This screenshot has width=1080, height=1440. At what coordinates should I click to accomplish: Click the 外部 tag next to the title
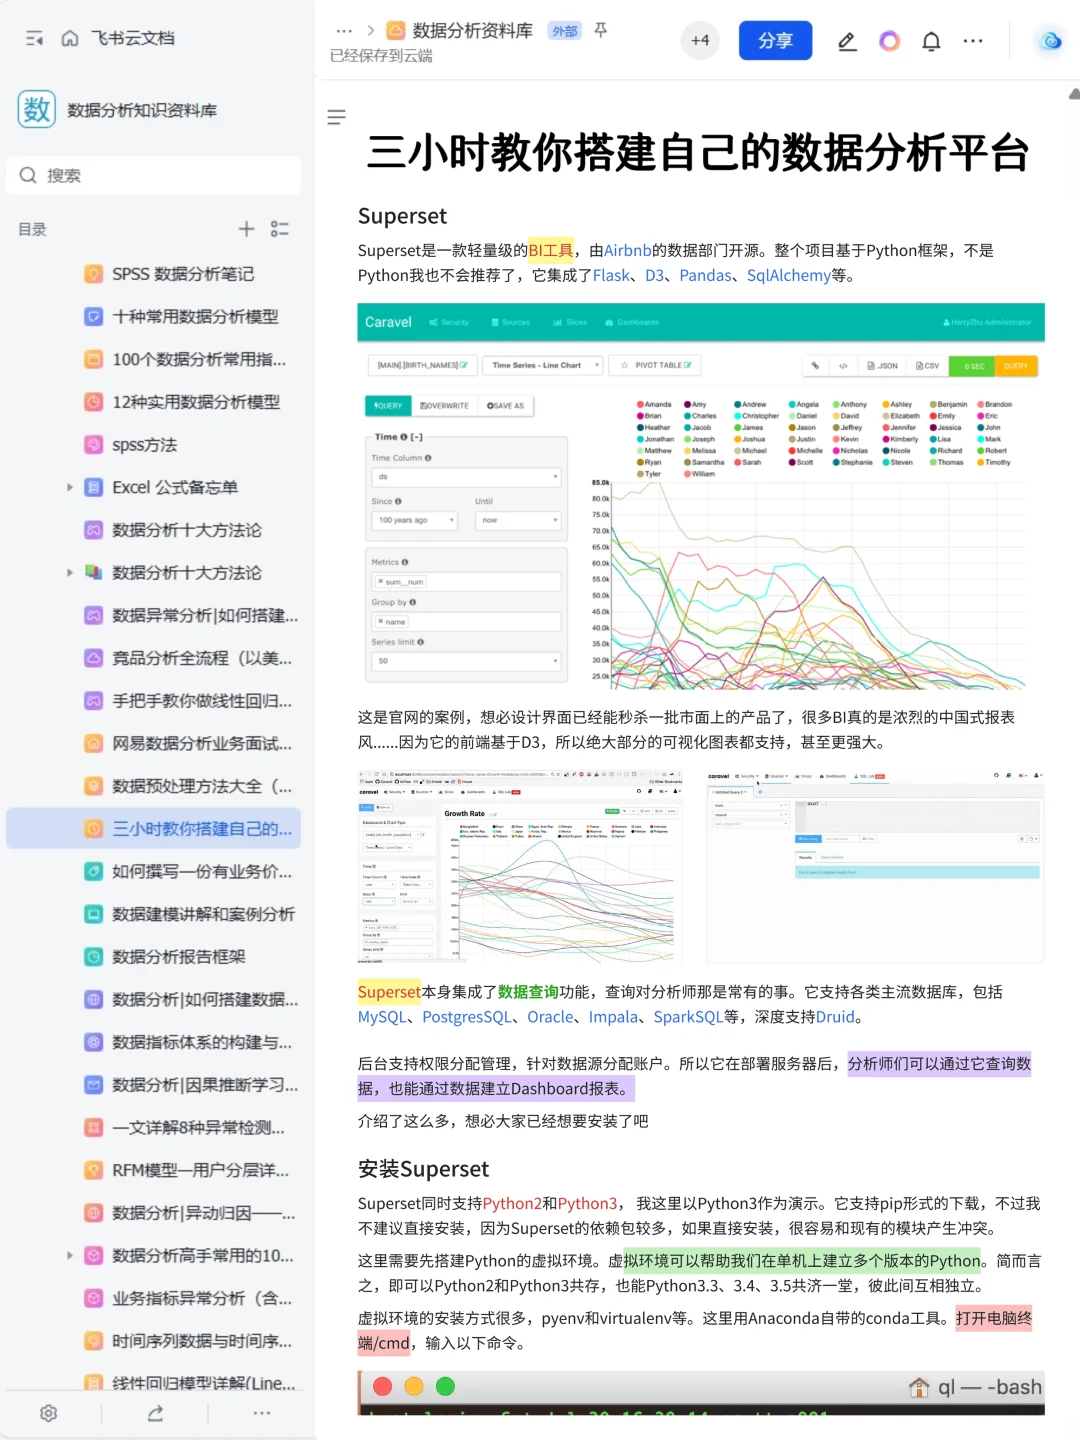pos(565,31)
